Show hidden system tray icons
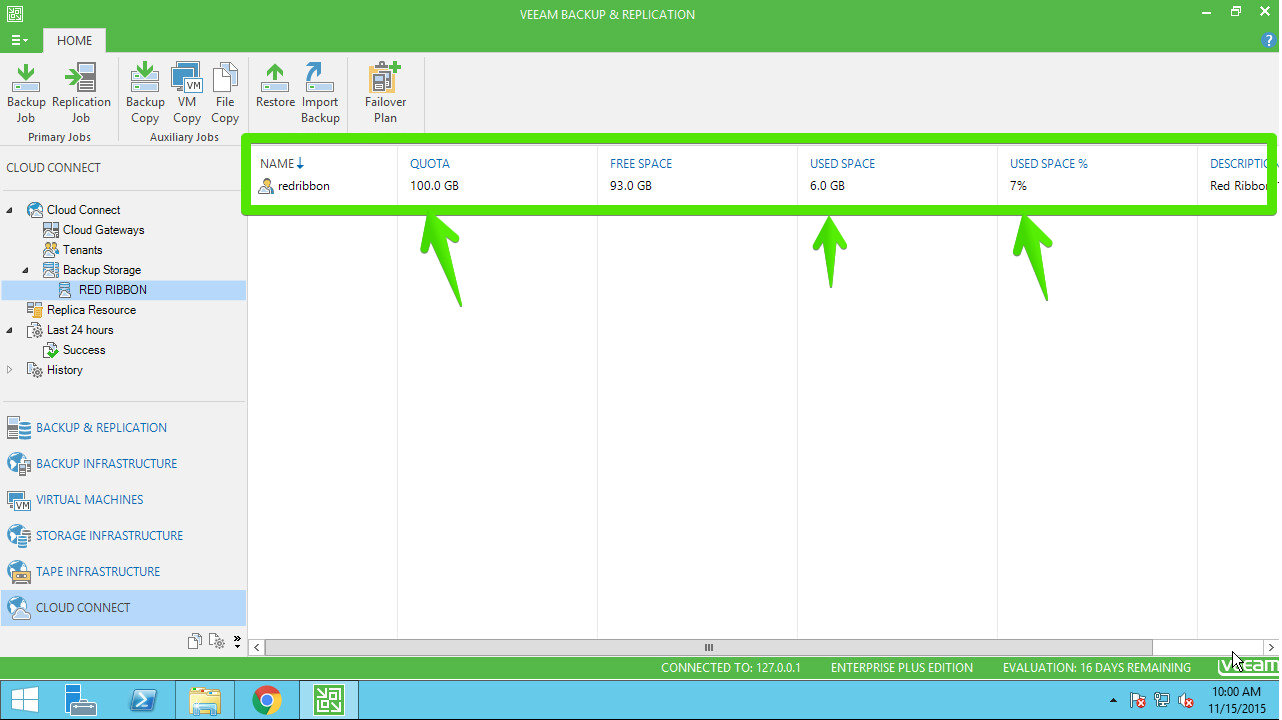 pyautogui.click(x=1113, y=701)
